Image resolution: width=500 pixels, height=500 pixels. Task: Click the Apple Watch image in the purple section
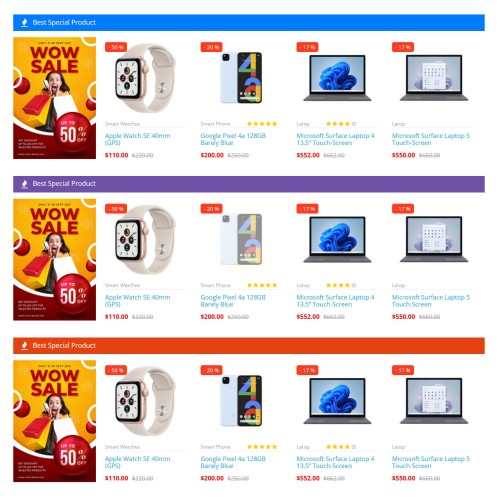point(146,240)
